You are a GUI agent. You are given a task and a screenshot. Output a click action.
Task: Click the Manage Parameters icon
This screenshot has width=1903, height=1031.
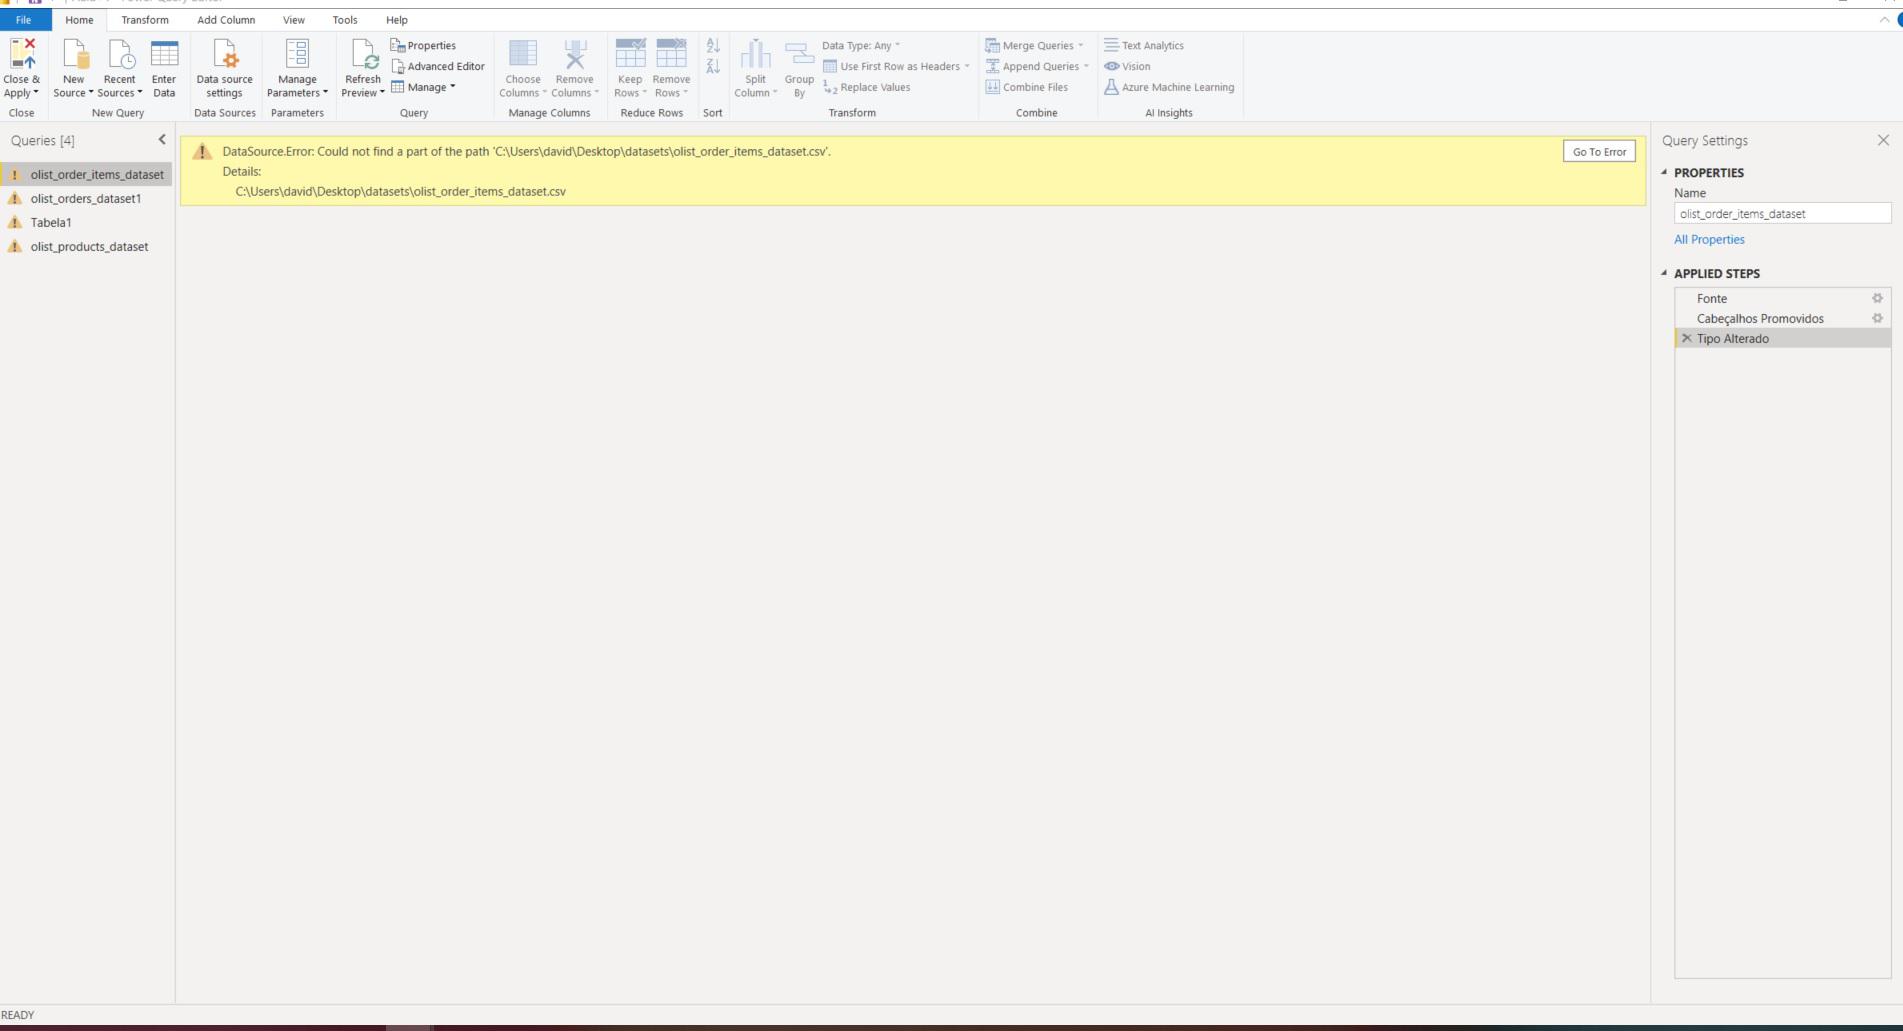coord(297,54)
